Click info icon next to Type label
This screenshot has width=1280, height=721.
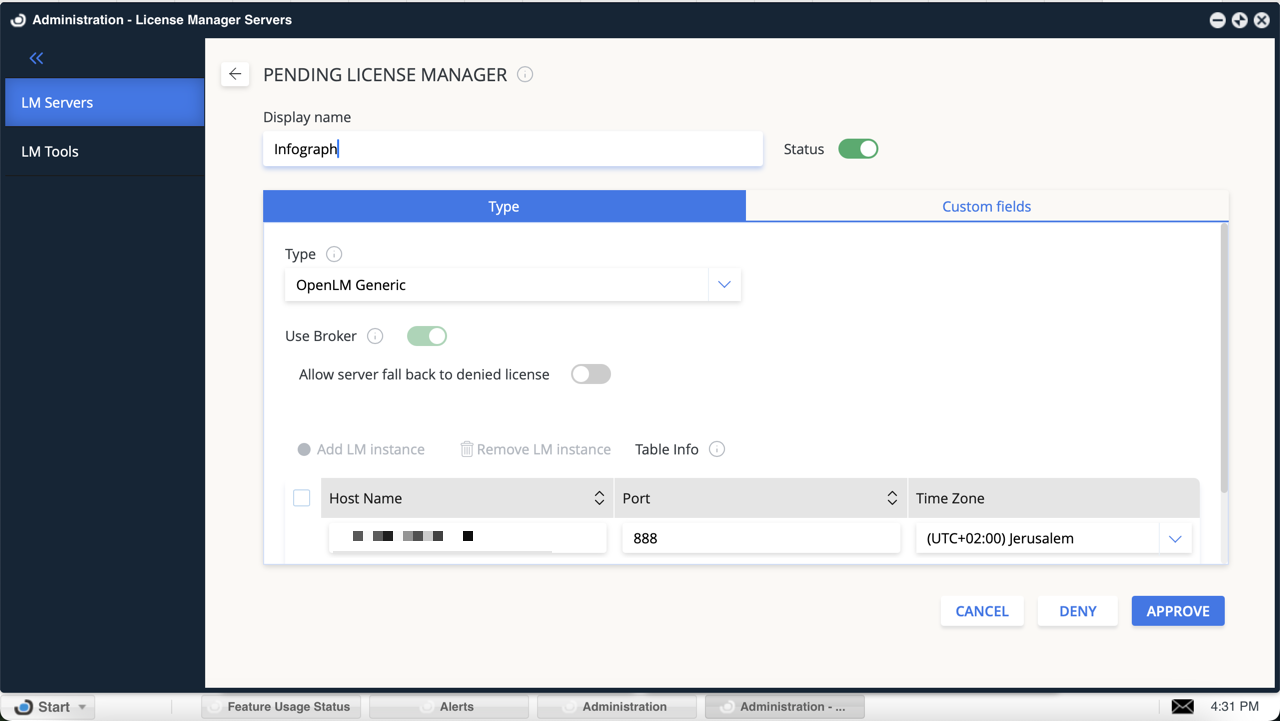click(x=334, y=254)
